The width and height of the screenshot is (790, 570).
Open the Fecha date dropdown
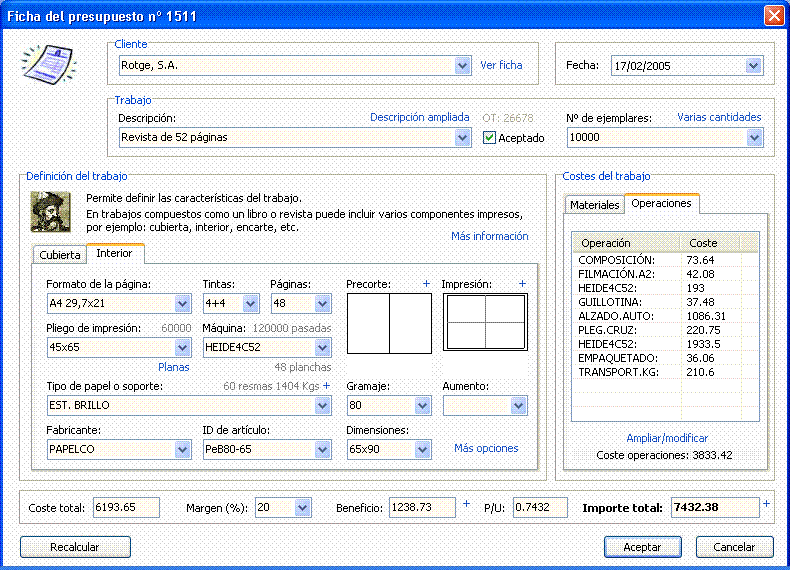pyautogui.click(x=754, y=66)
